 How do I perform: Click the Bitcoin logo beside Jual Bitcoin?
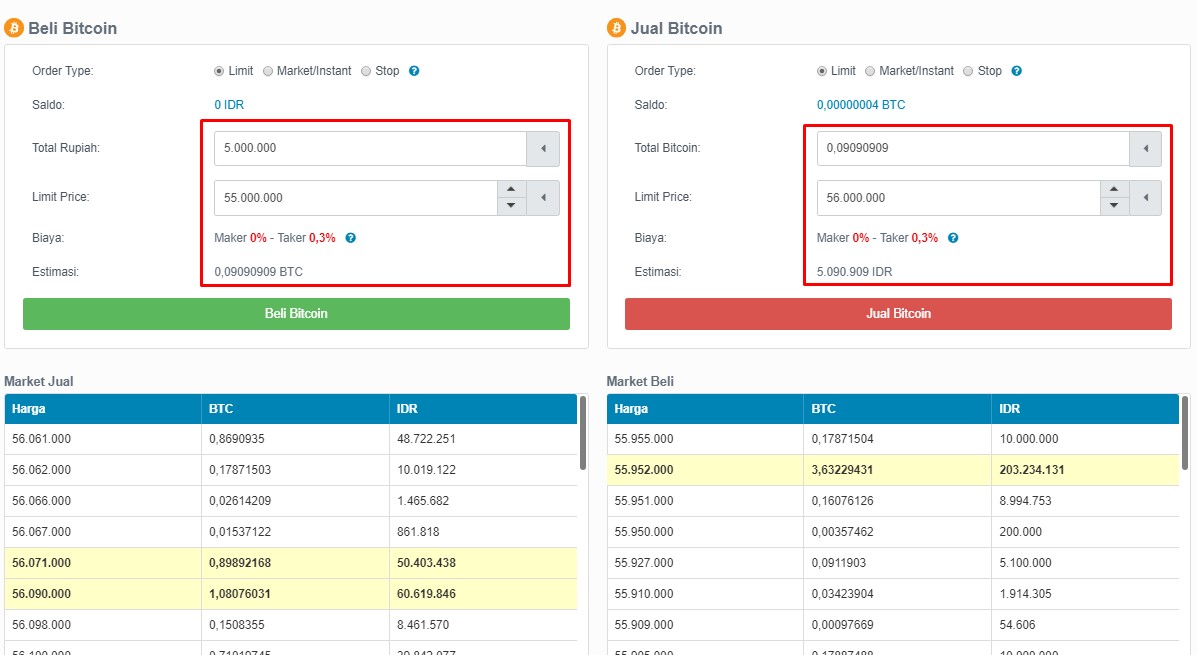click(616, 28)
